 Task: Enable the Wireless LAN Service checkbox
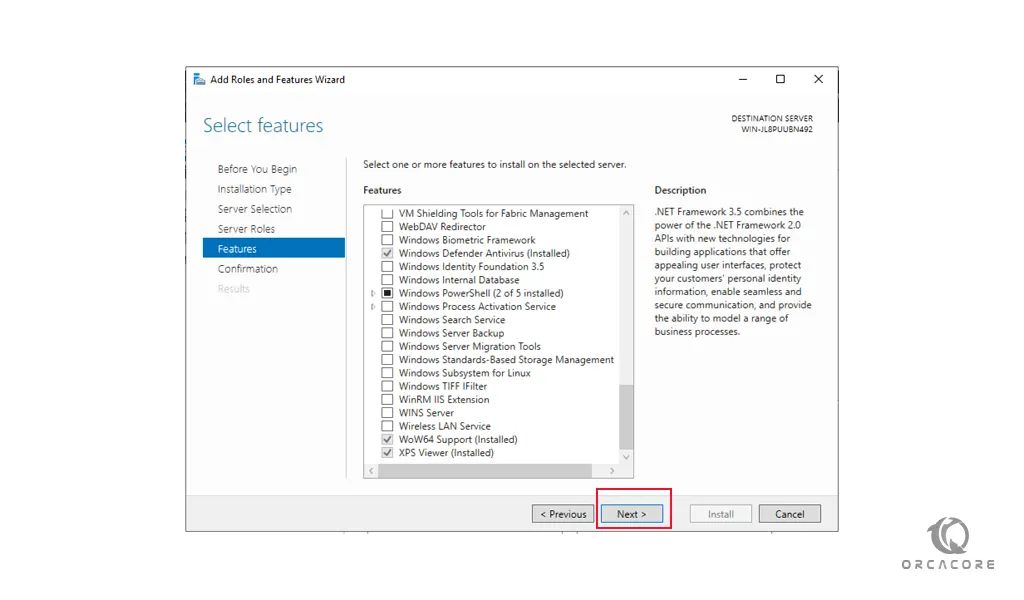(x=387, y=426)
